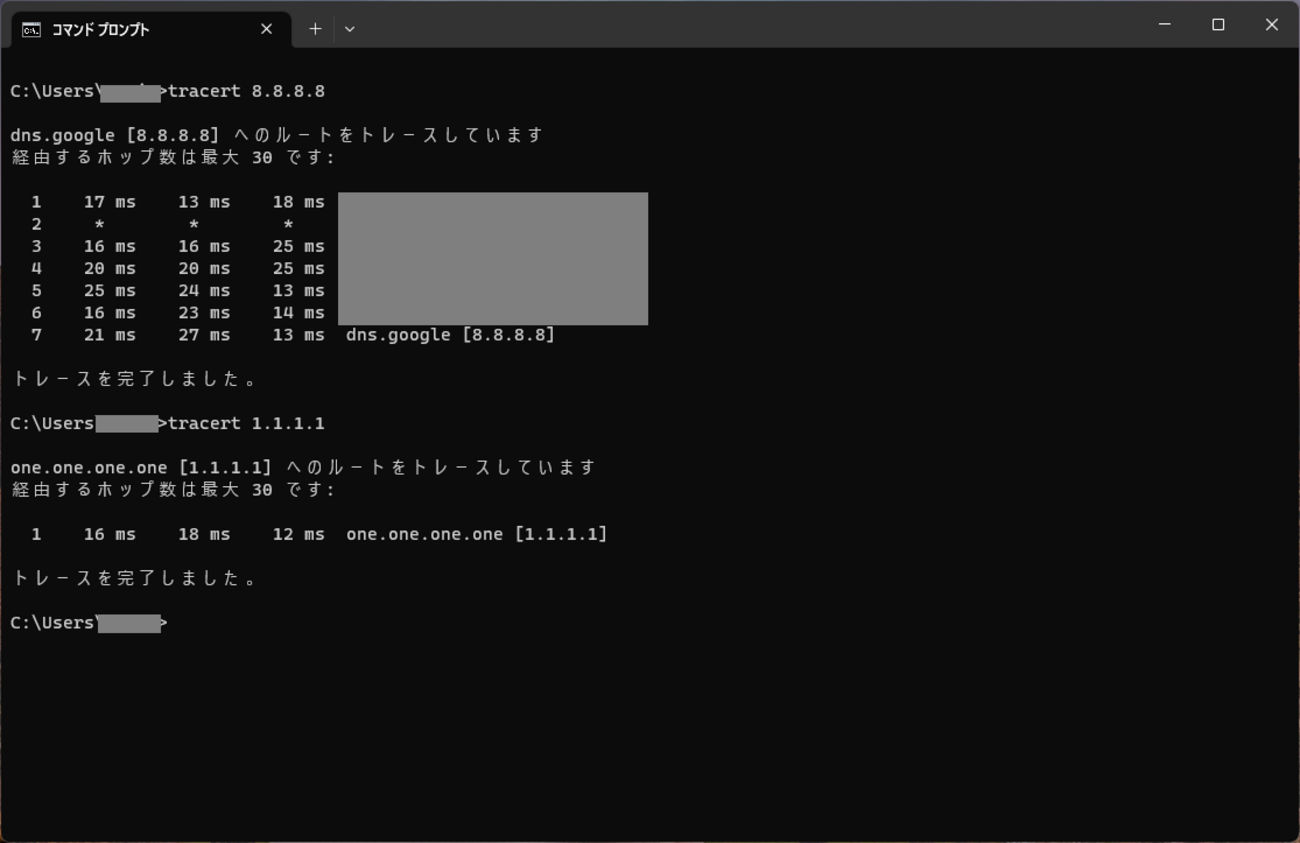This screenshot has height=843, width=1300.
Task: Minimize the terminal window
Action: tap(1165, 25)
